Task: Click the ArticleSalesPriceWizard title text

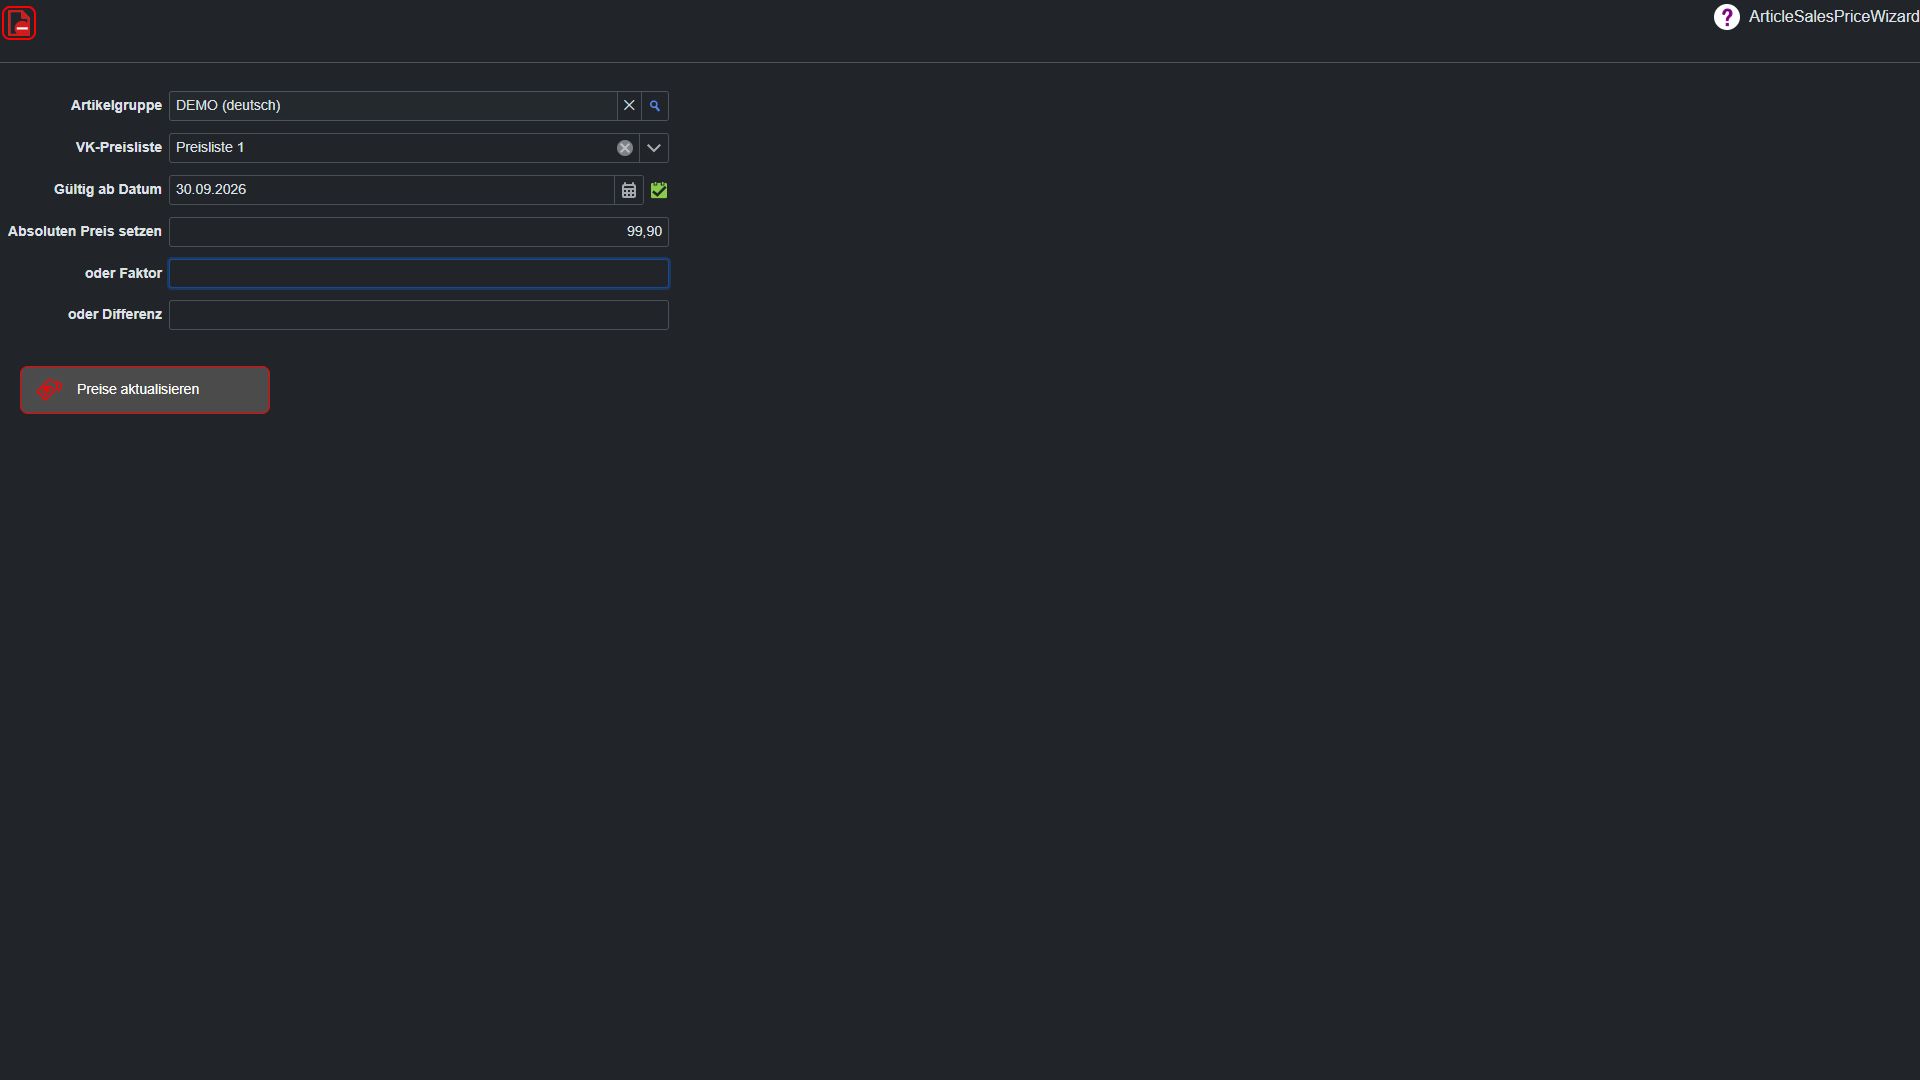Action: click(1833, 17)
